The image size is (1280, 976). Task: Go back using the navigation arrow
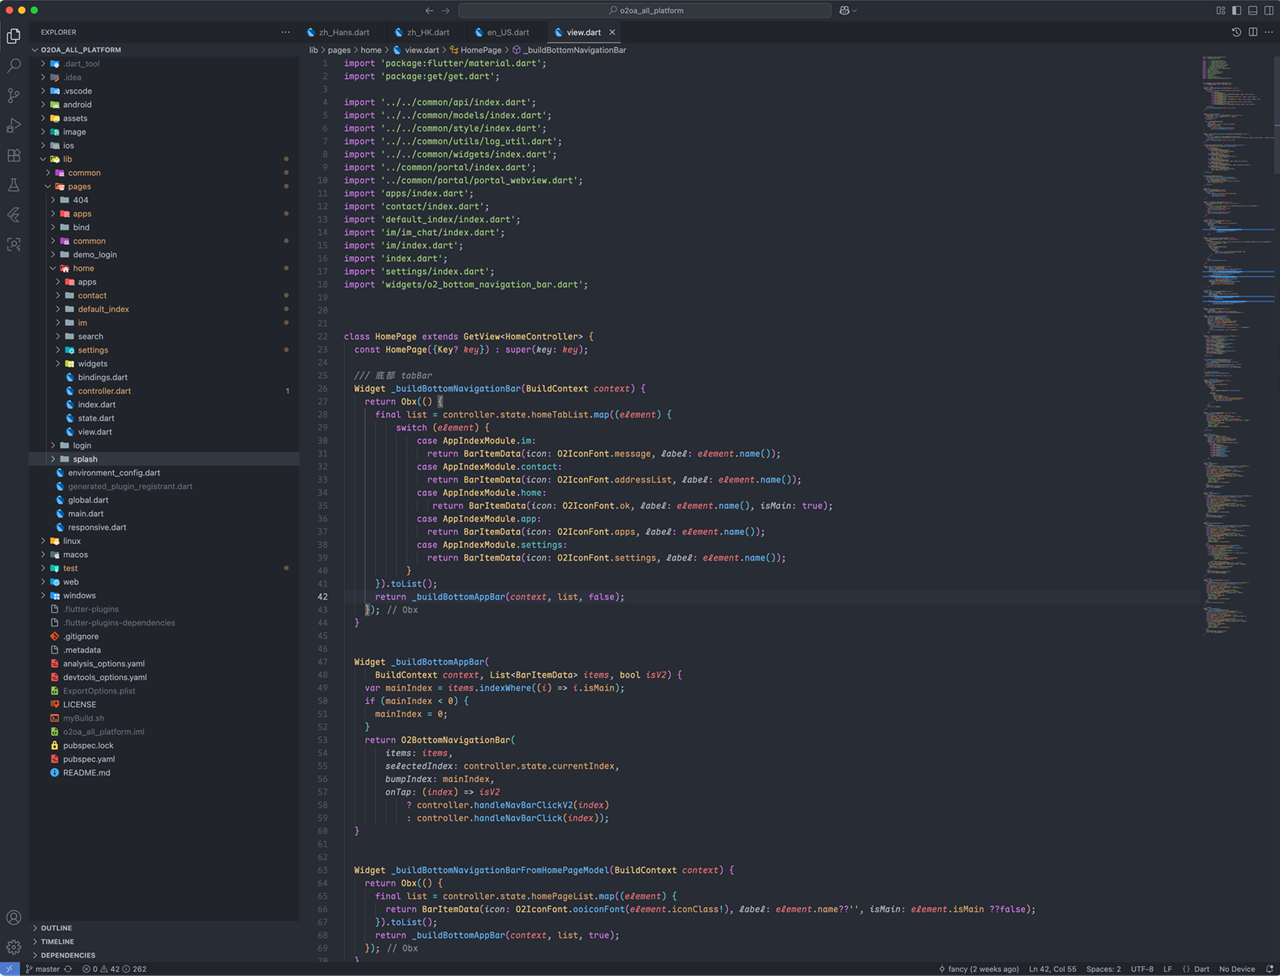(x=429, y=10)
